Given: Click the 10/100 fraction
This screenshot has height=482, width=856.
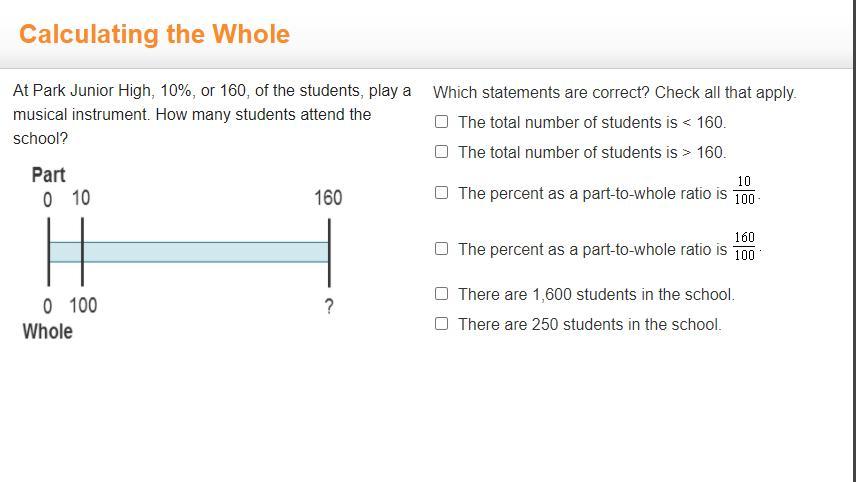Looking at the screenshot, I should tap(744, 190).
